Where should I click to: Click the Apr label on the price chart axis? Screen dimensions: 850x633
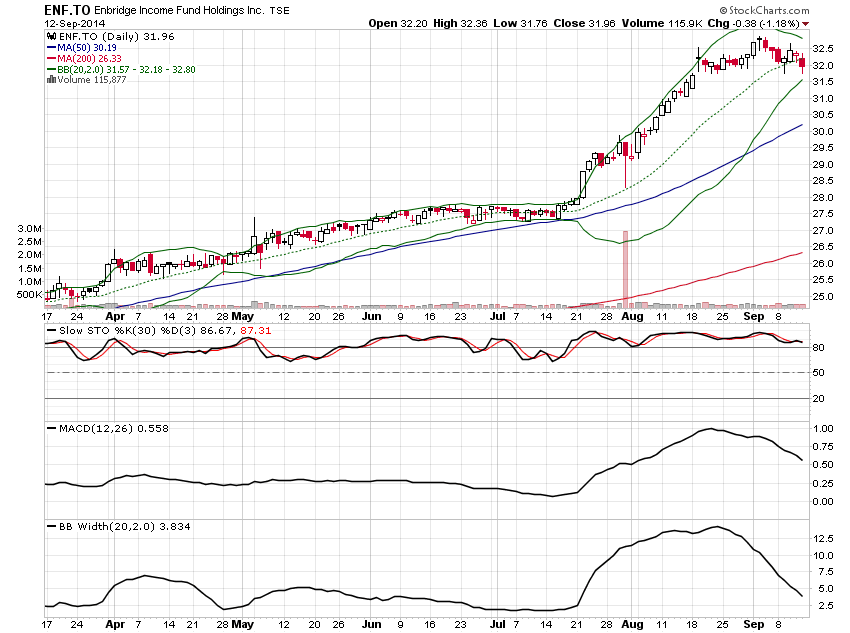click(115, 316)
